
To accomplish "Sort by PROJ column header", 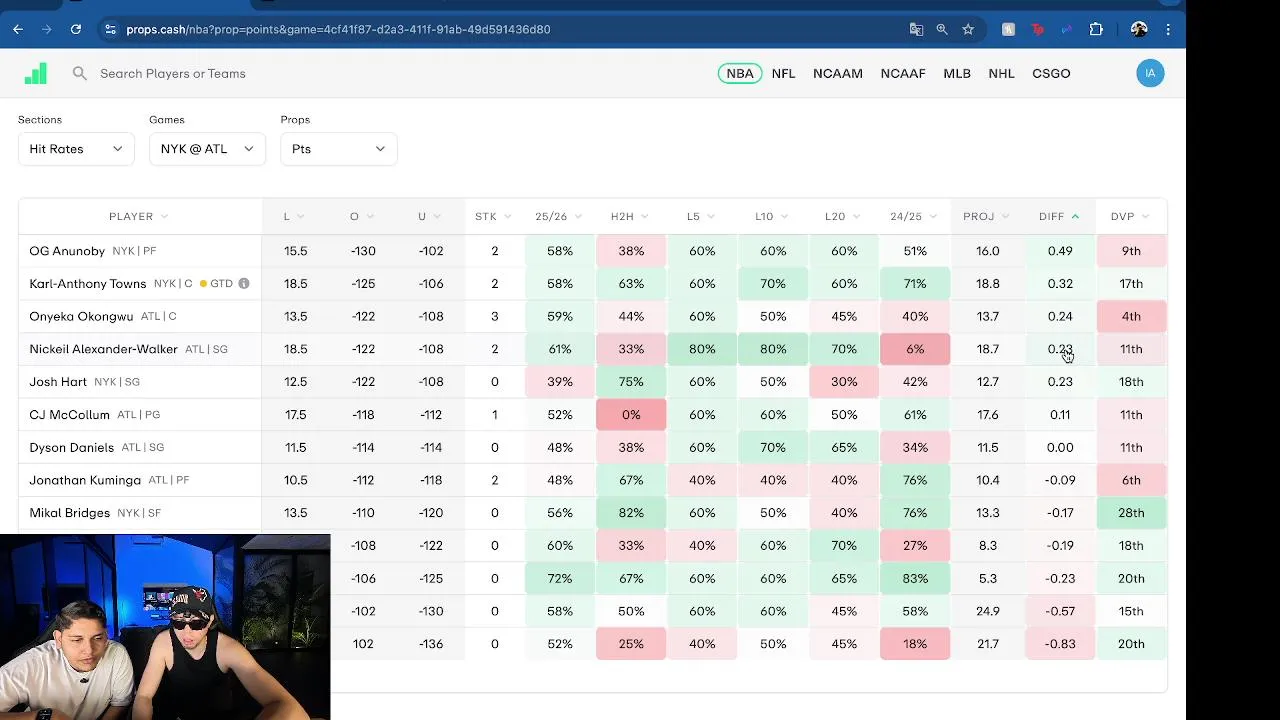I will 986,216.
